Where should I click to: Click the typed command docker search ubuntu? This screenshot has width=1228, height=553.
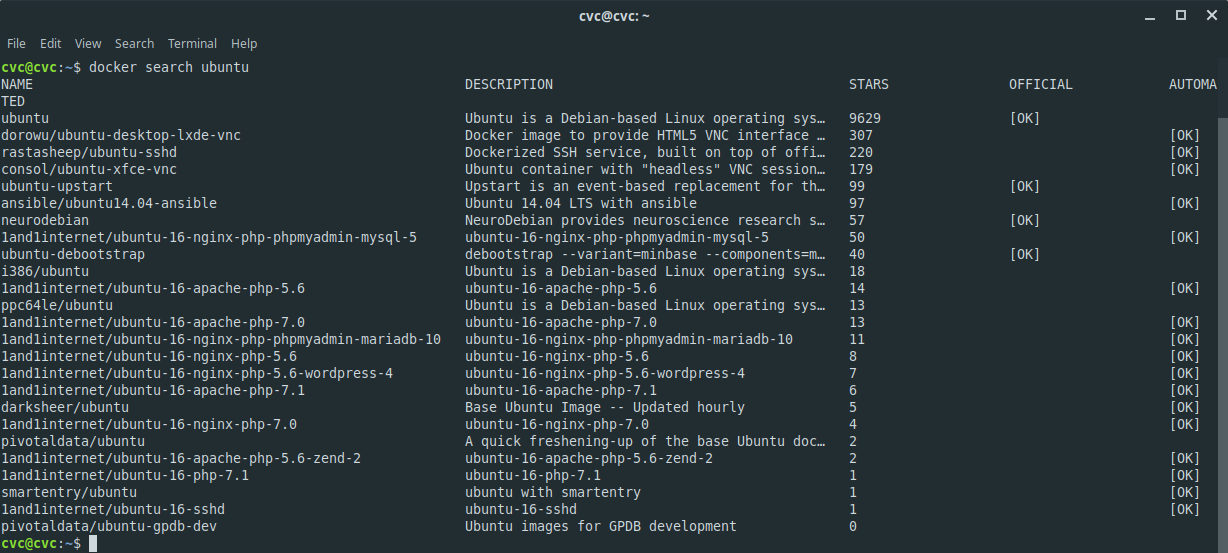pyautogui.click(x=169, y=67)
